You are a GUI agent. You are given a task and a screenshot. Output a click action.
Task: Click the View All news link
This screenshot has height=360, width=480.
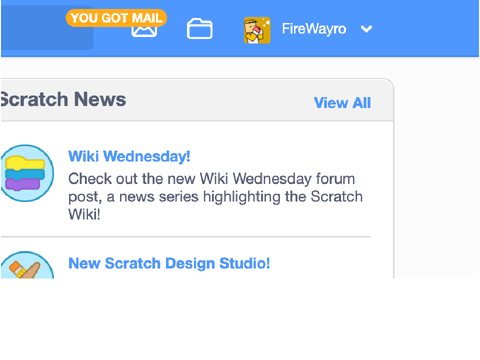tap(342, 103)
